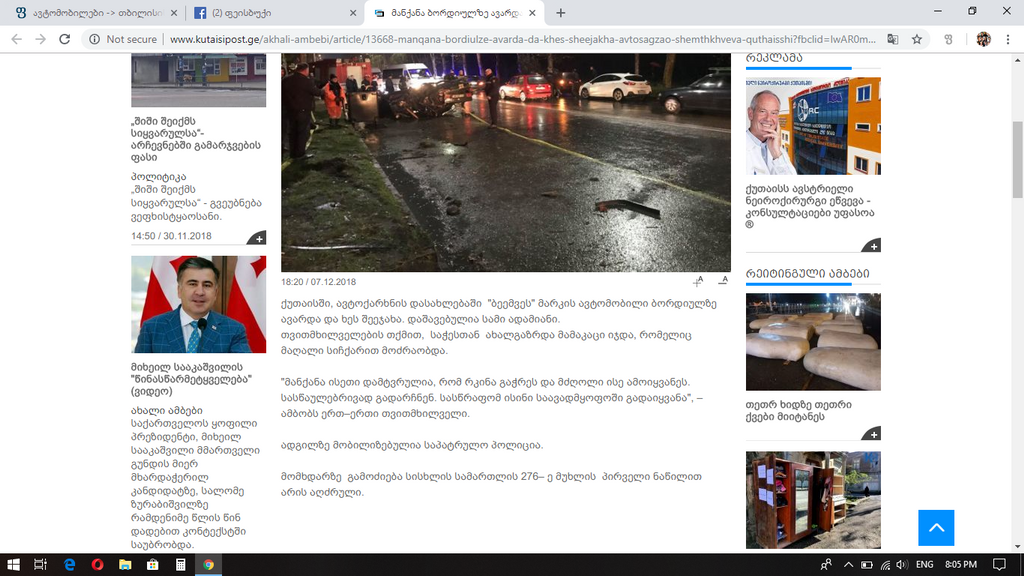Screen dimensions: 1024x576
Task: Open Saakashvili article thumbnail
Action: 199,304
